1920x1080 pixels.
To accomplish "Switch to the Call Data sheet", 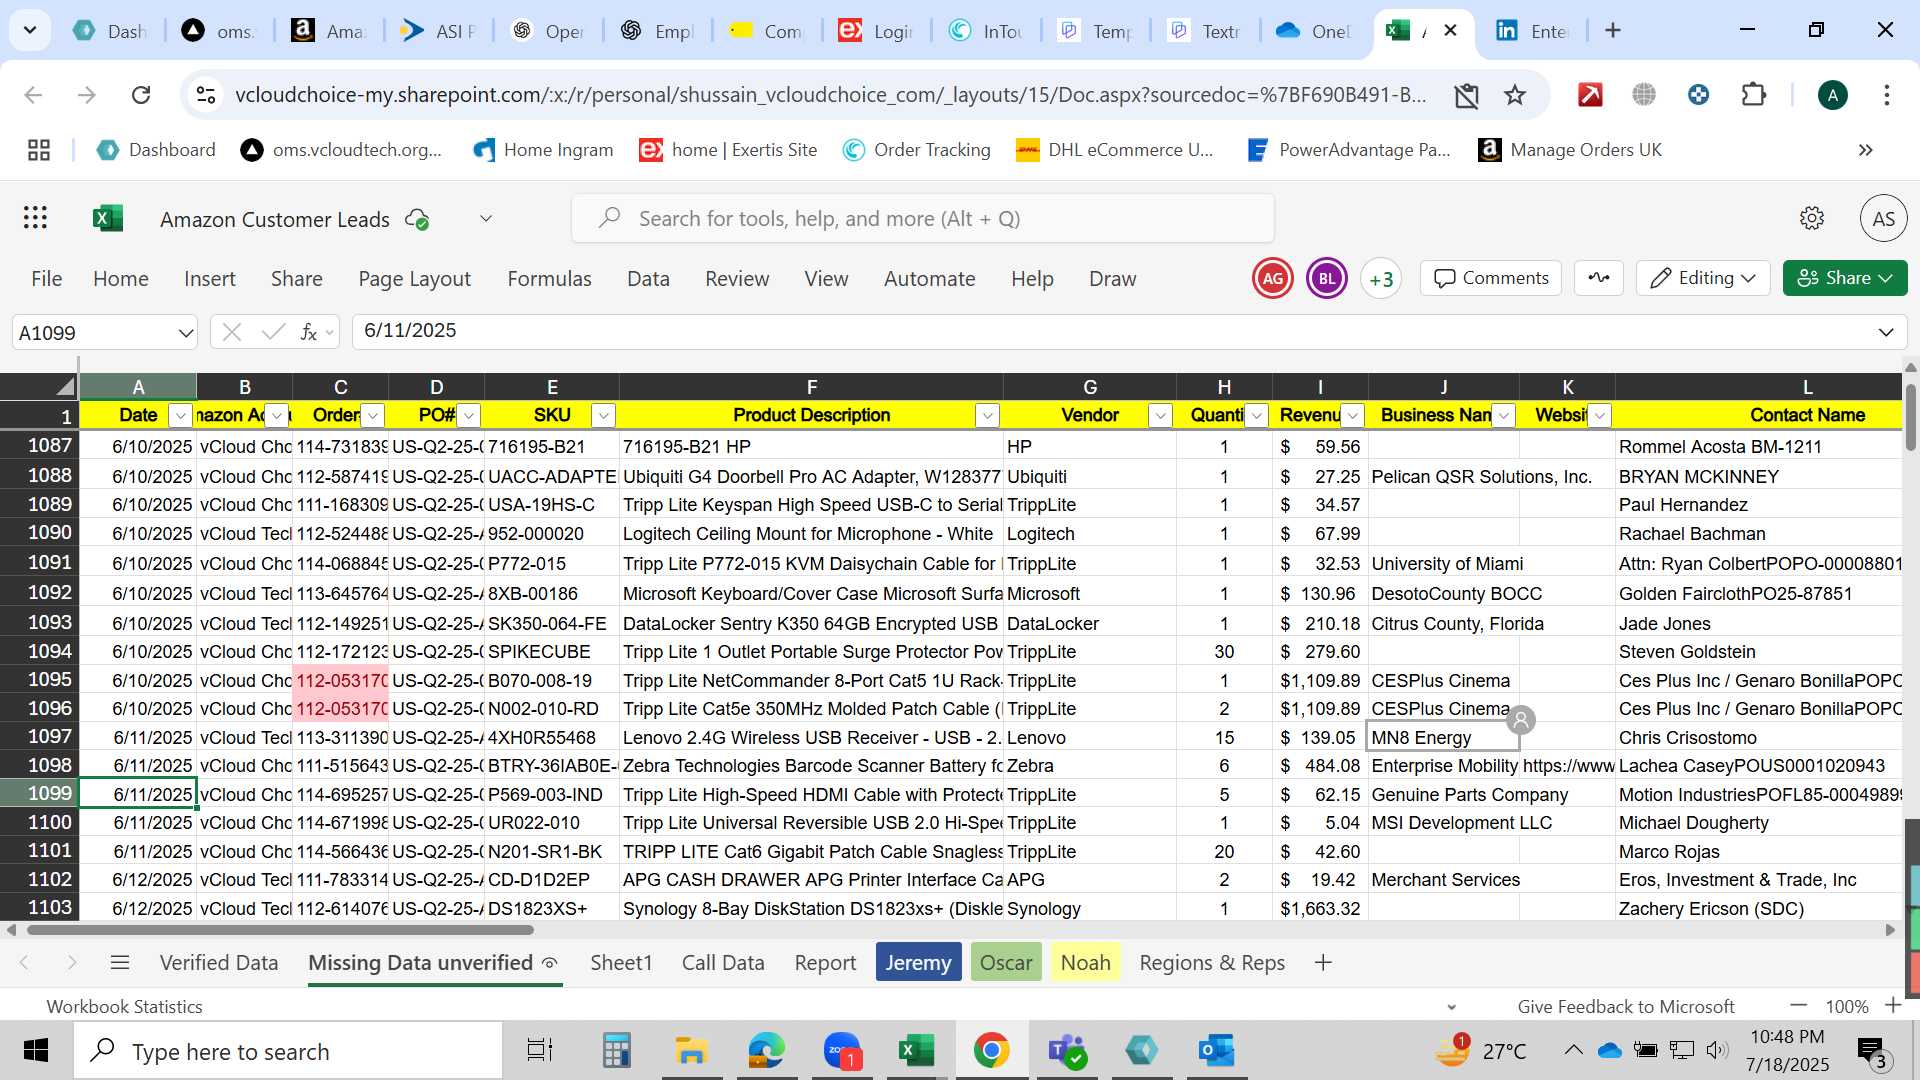I will point(723,962).
